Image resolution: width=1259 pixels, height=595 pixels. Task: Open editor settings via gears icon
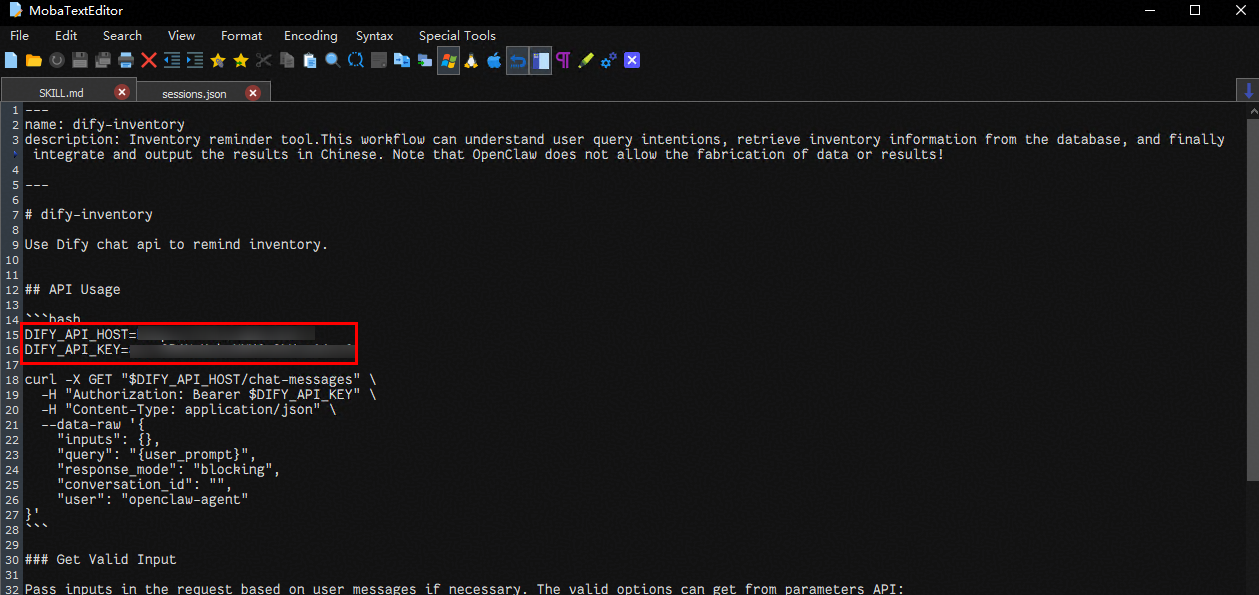(609, 61)
